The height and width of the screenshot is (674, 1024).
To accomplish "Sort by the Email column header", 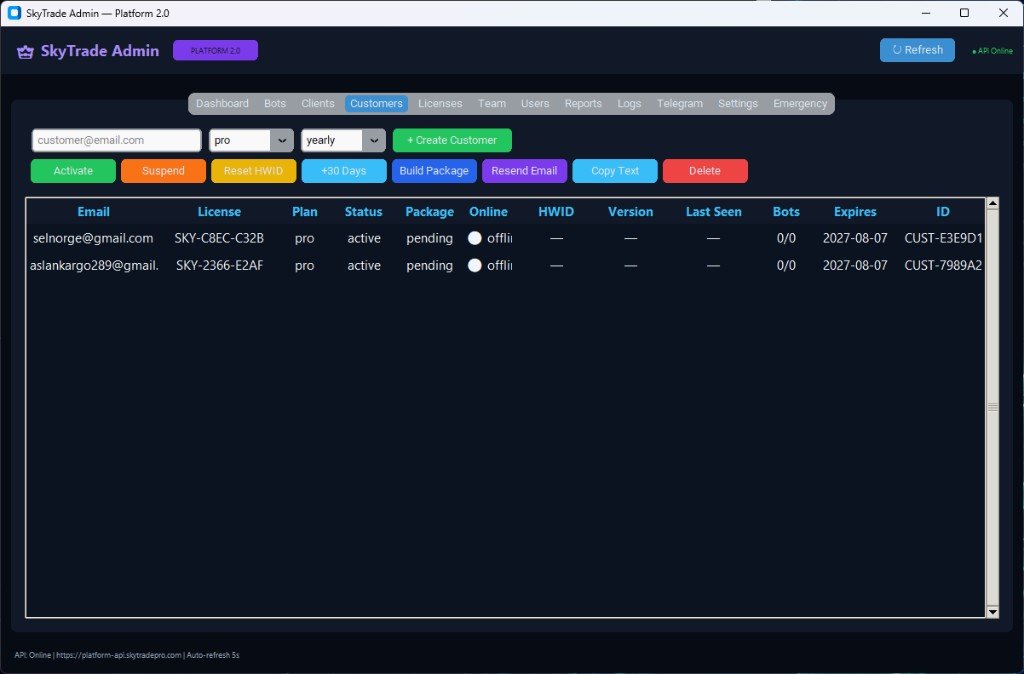I will (x=93, y=212).
